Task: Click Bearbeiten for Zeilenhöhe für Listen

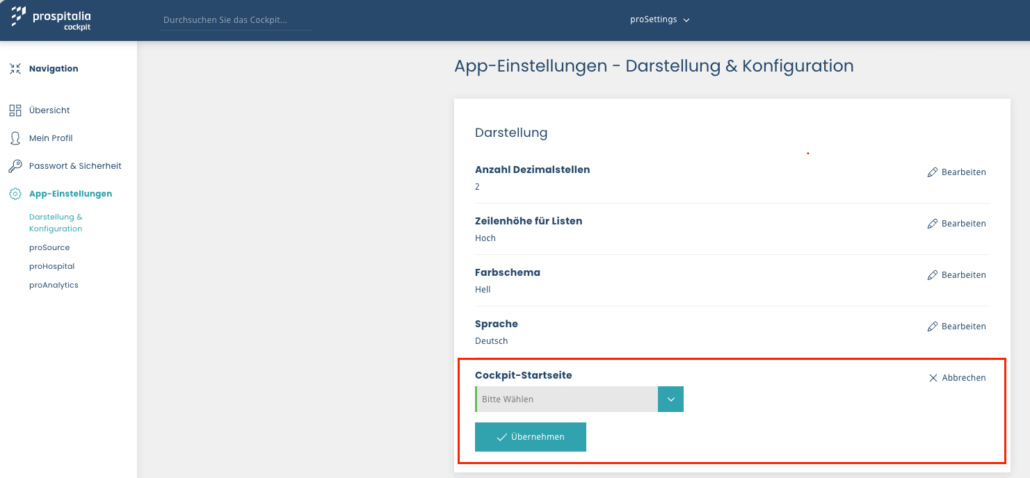Action: point(956,224)
